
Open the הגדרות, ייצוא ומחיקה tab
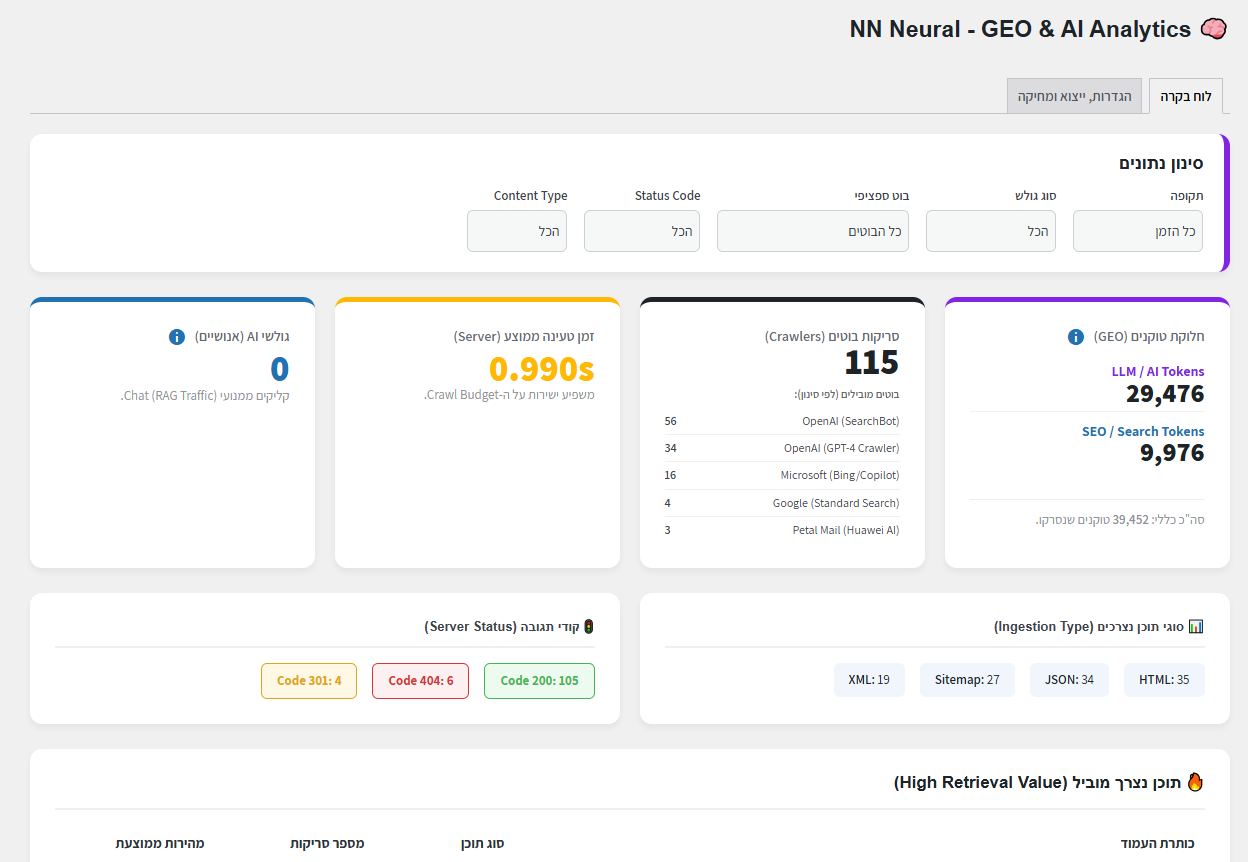(1074, 97)
